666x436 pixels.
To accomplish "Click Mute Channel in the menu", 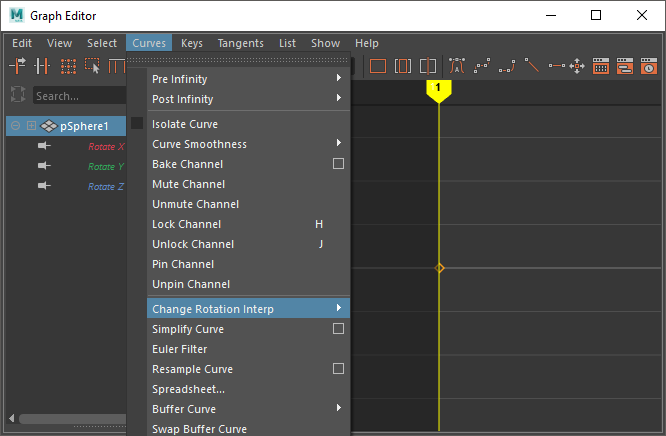I will pyautogui.click(x=187, y=184).
